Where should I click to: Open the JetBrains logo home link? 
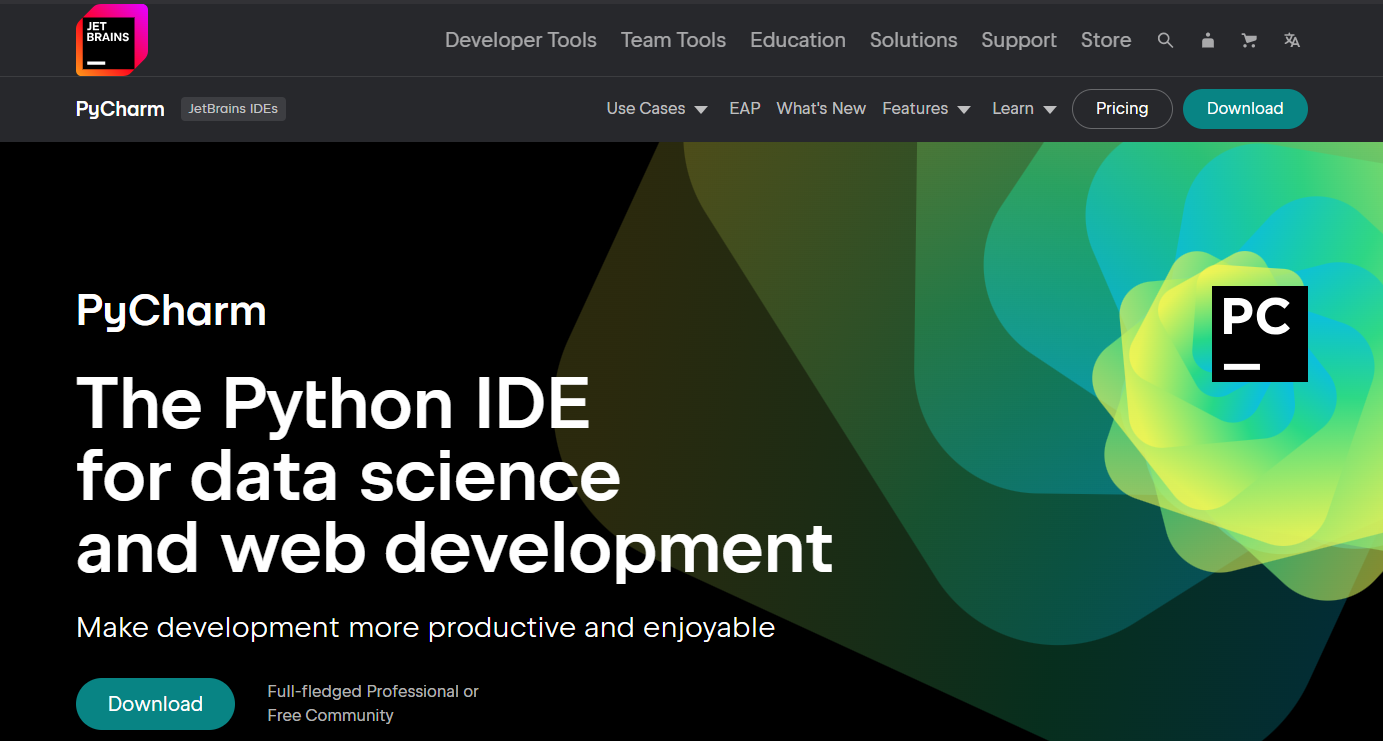112,40
